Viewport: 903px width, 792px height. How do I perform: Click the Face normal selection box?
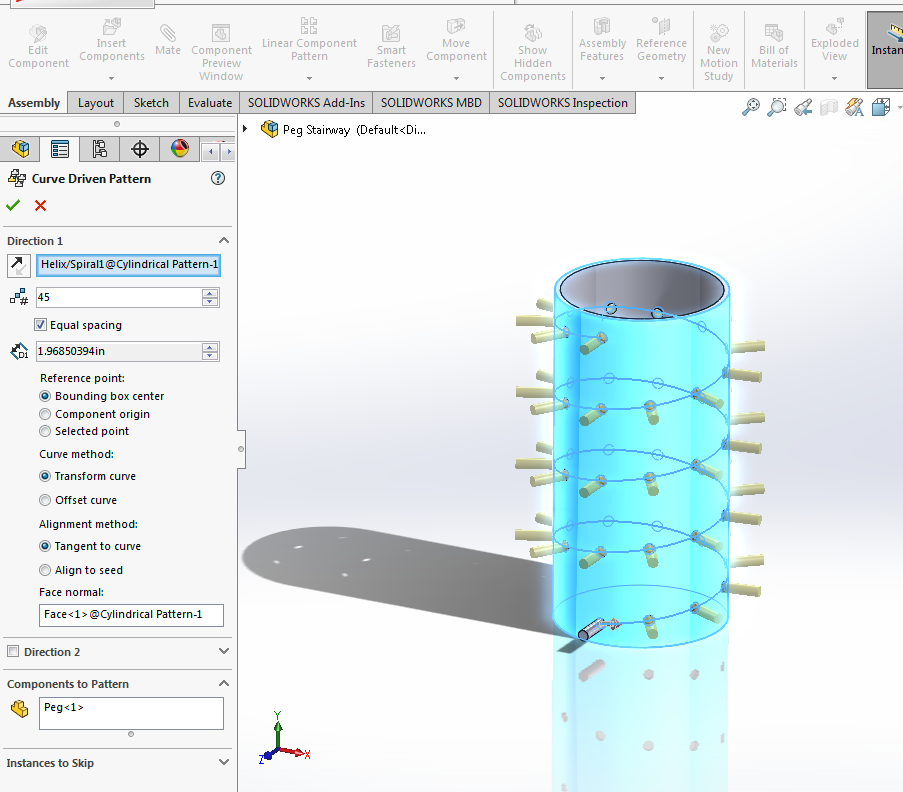pyautogui.click(x=131, y=615)
